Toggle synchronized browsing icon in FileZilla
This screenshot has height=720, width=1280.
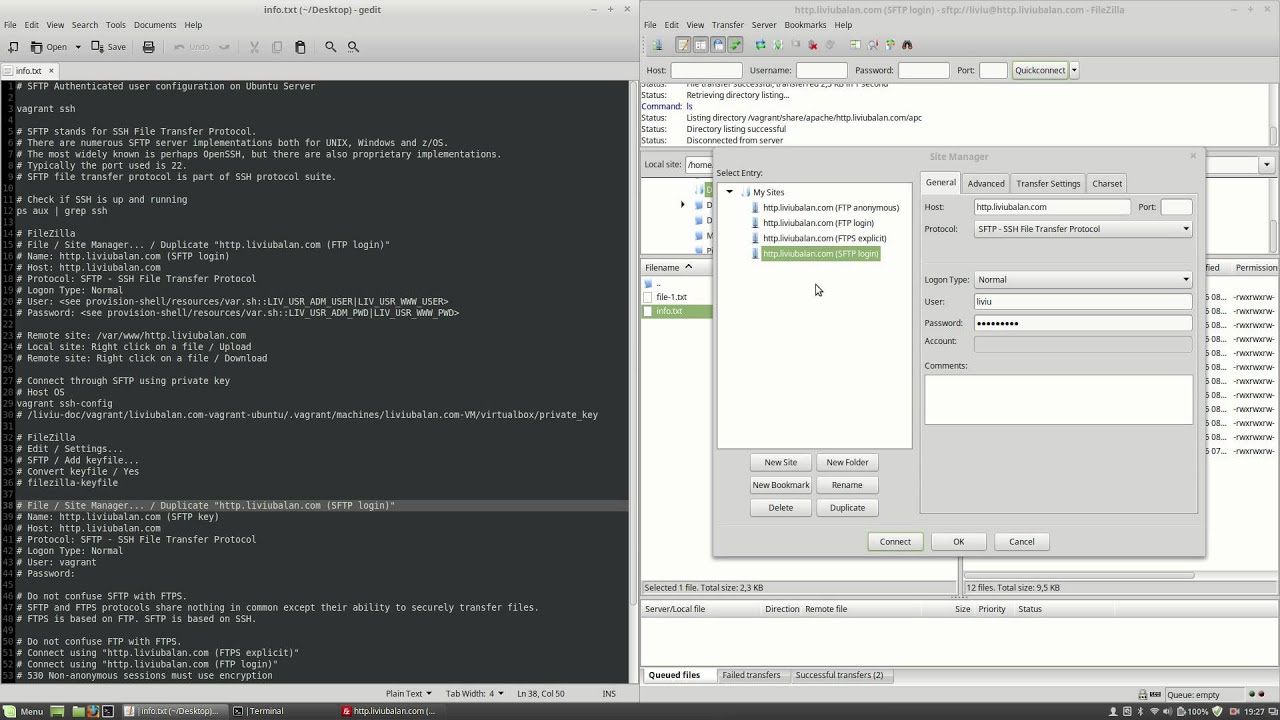point(890,45)
